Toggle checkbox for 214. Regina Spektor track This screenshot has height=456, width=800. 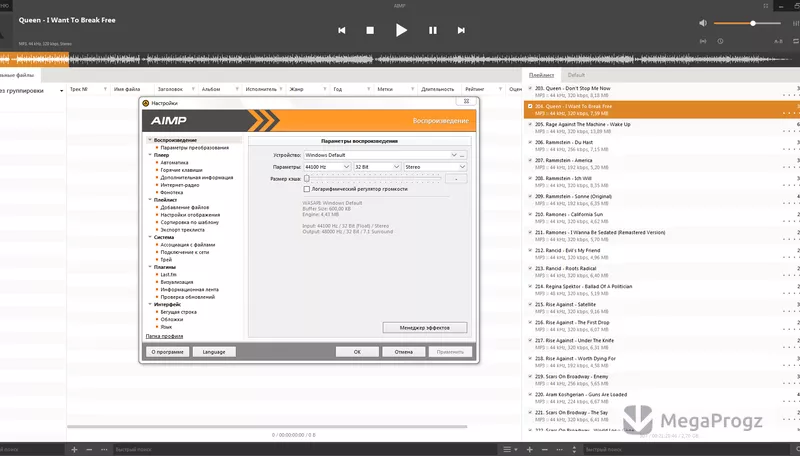click(x=530, y=286)
